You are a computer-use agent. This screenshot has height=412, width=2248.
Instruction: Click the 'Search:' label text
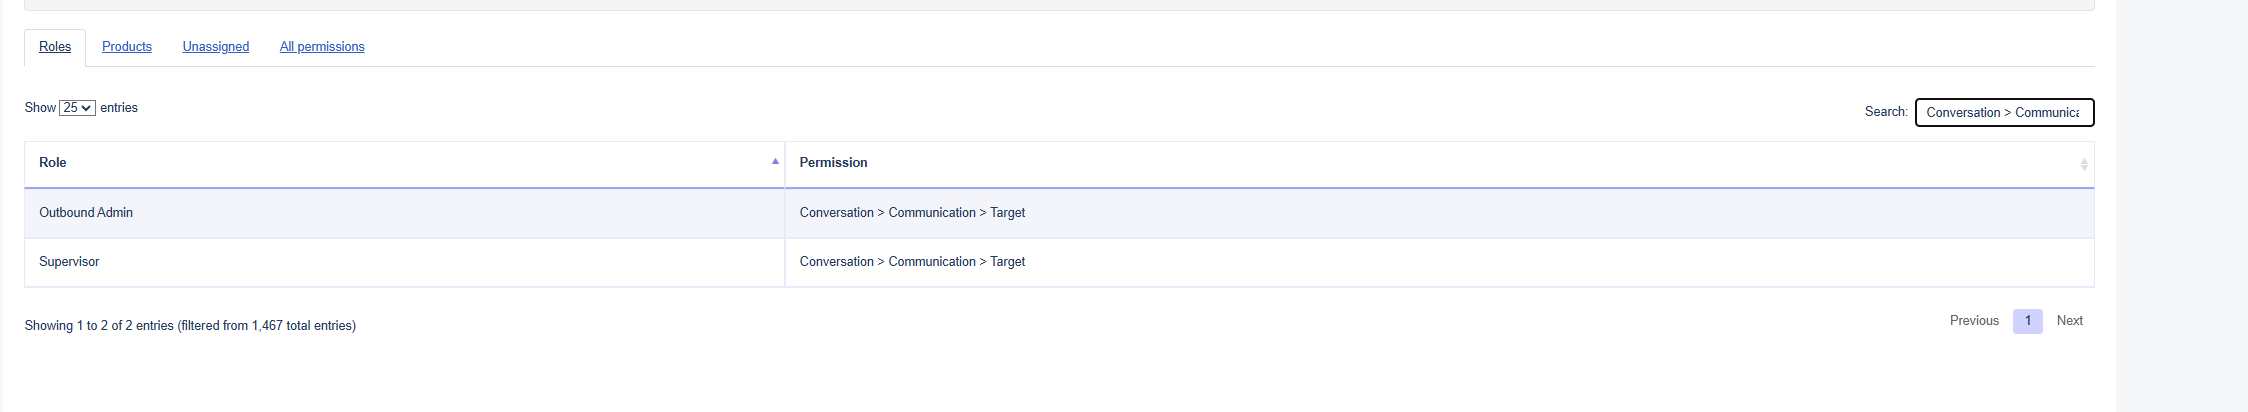1885,112
